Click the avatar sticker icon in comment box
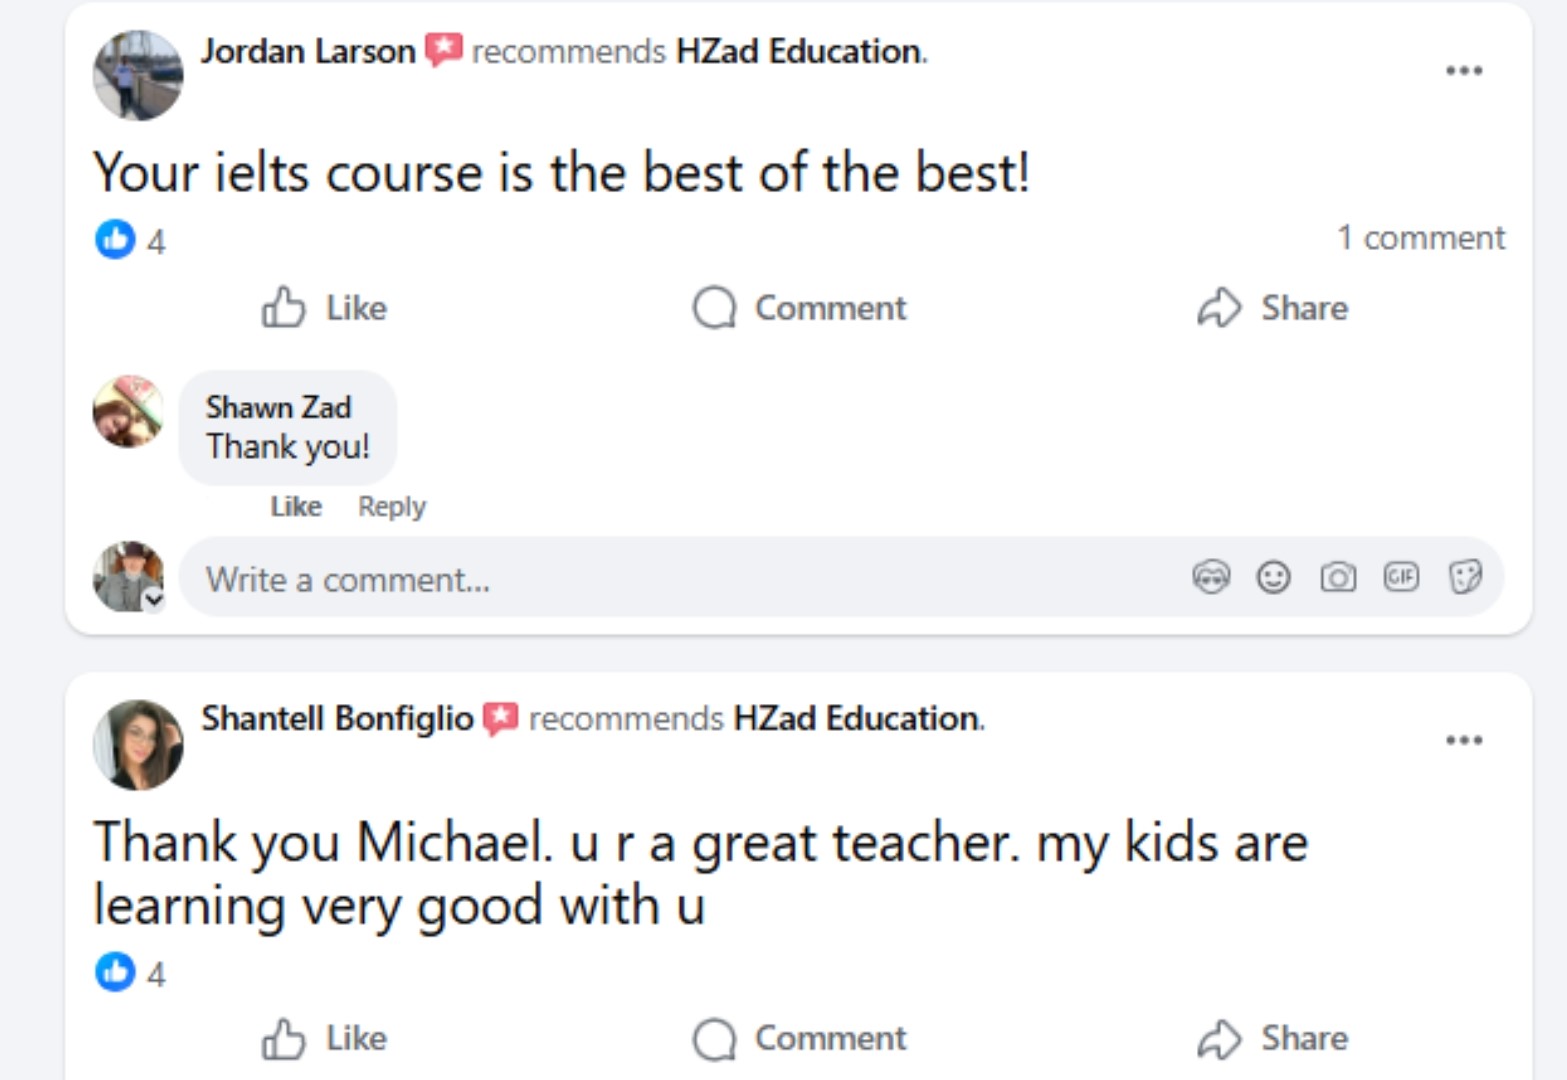This screenshot has height=1080, width=1567. point(1211,577)
